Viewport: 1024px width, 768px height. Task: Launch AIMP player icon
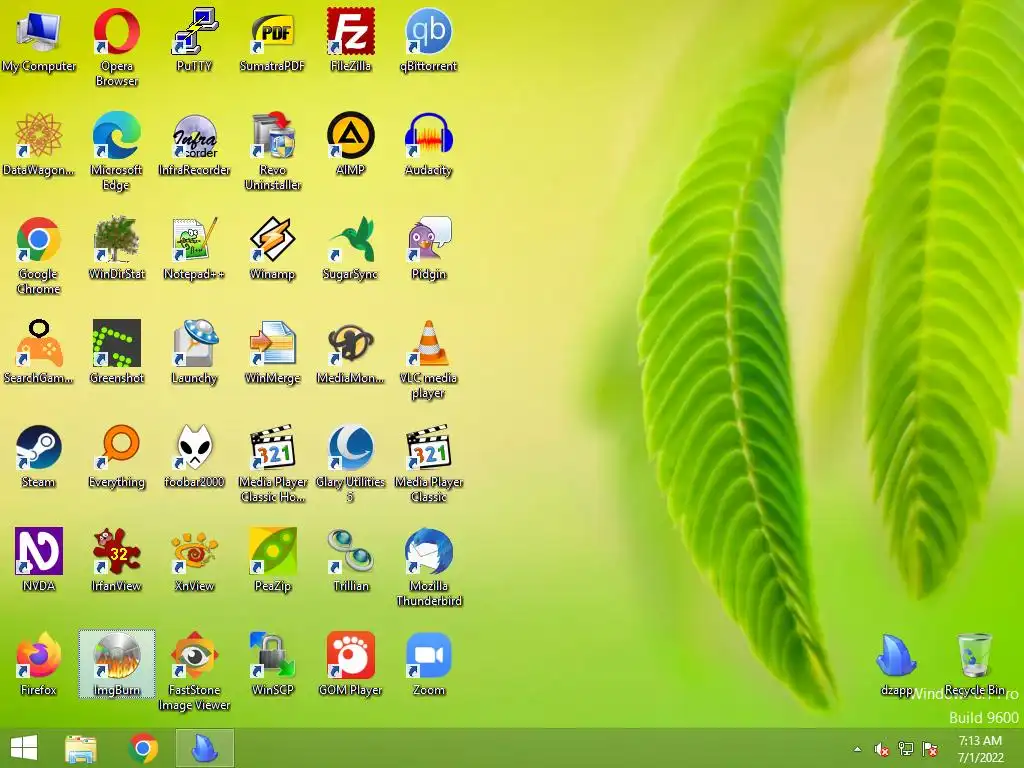click(x=351, y=144)
